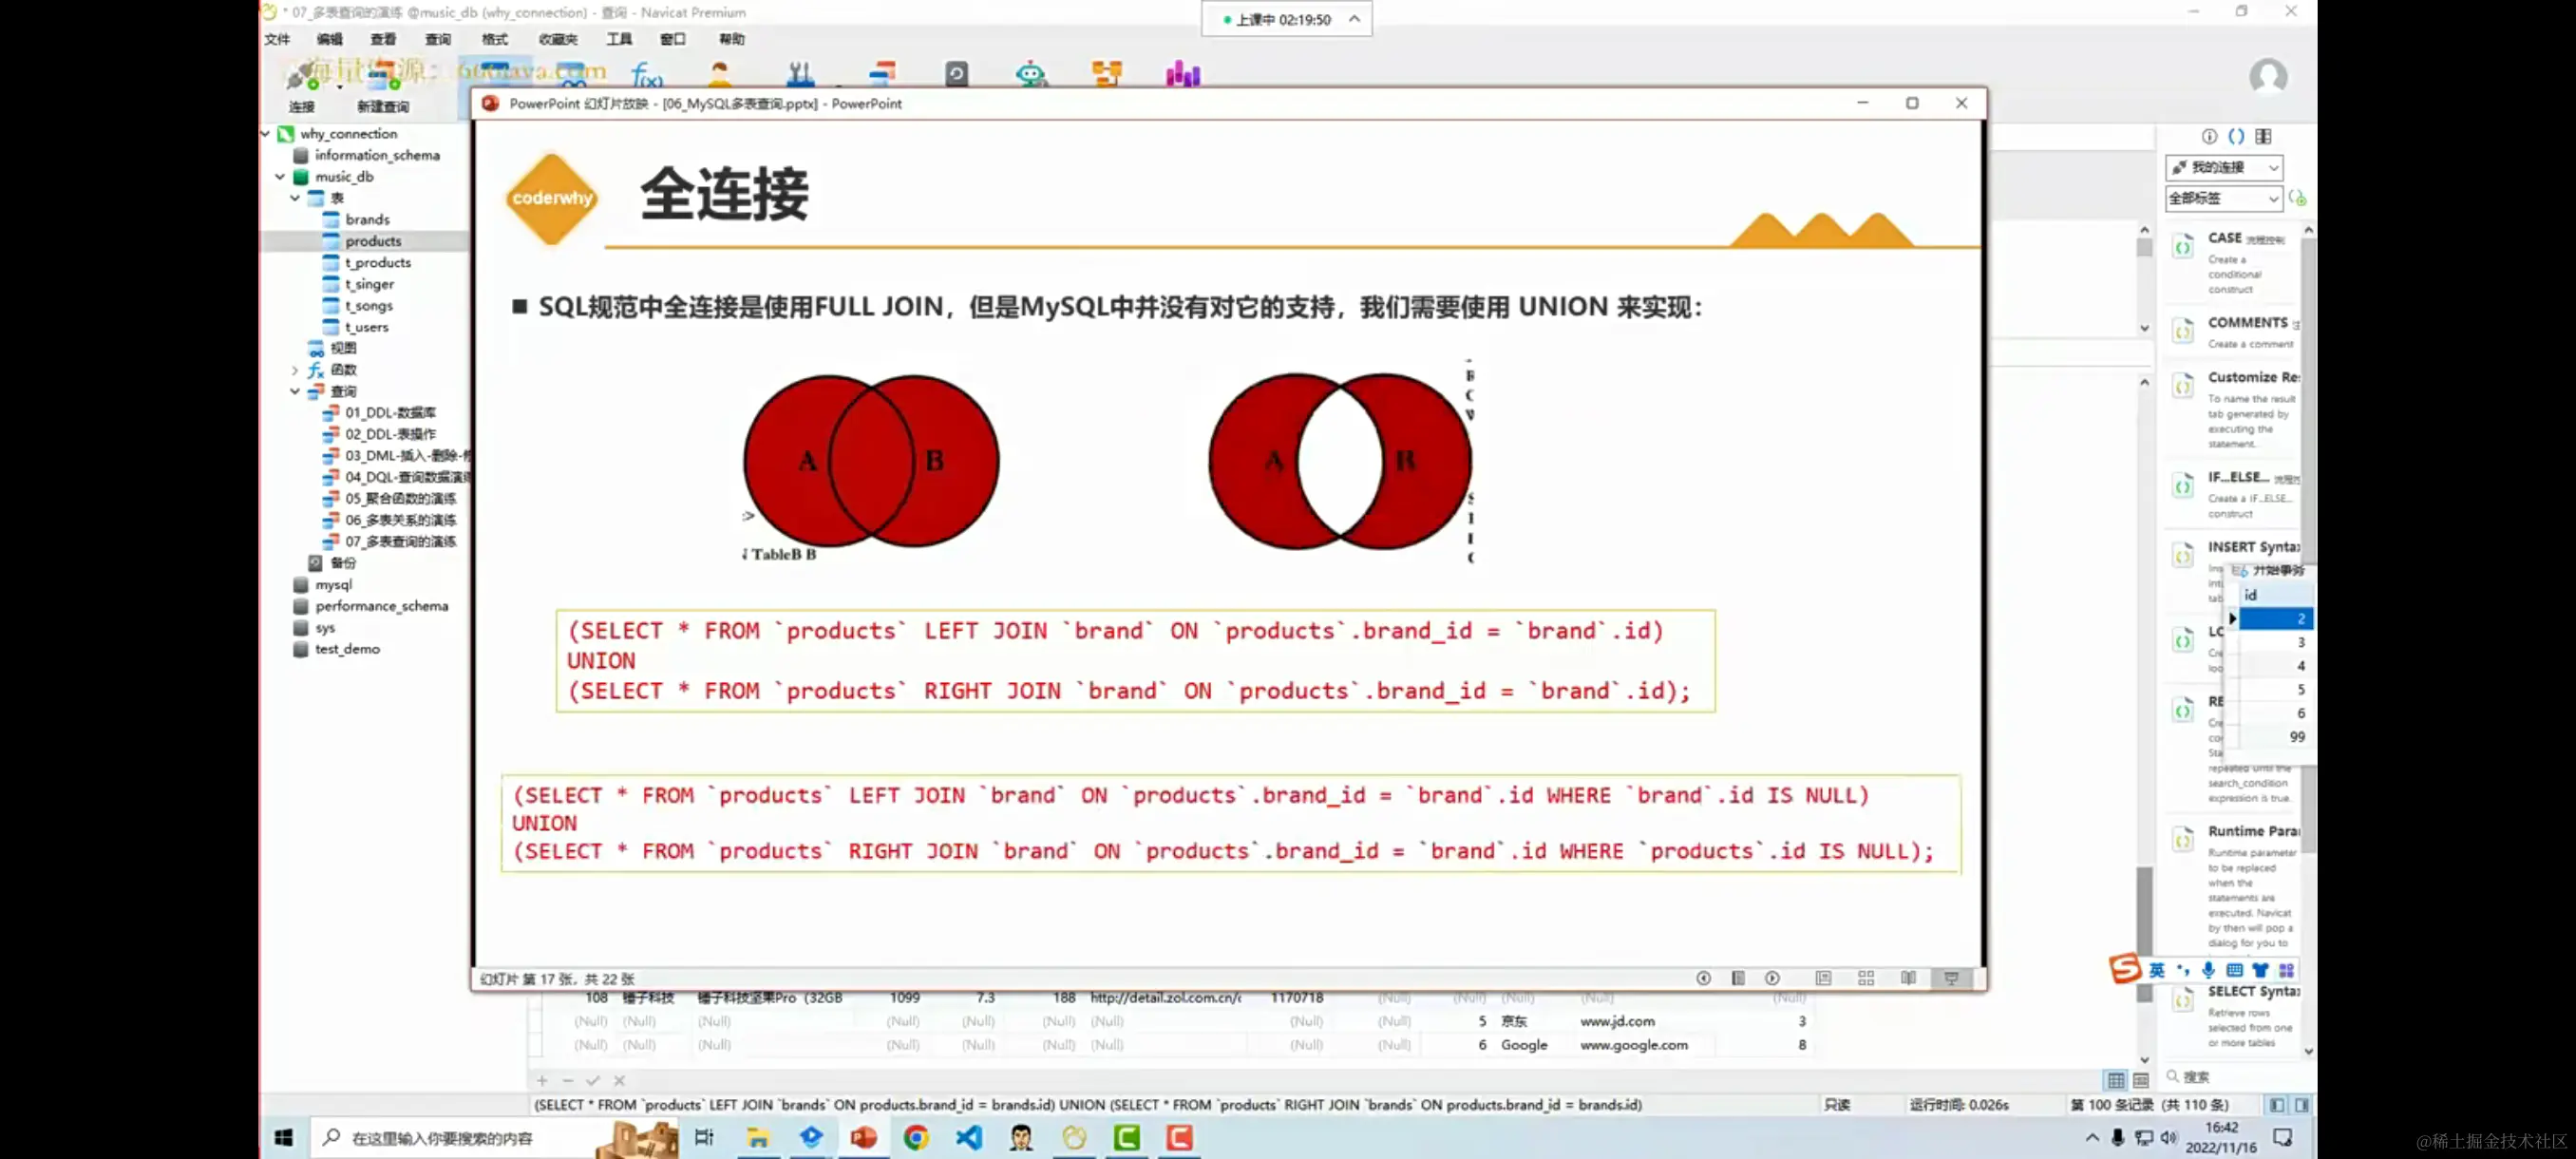
Task: Open the 我的连接 dropdown
Action: 2224,167
